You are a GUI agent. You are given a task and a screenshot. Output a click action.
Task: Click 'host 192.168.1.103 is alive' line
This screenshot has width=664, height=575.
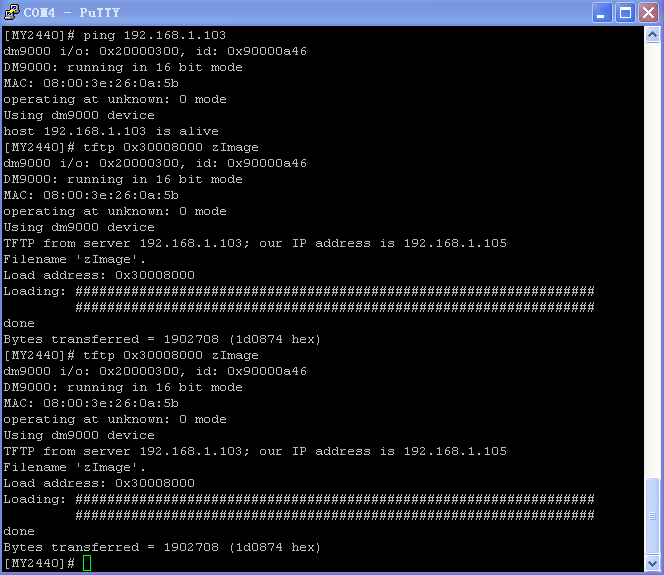(111, 131)
